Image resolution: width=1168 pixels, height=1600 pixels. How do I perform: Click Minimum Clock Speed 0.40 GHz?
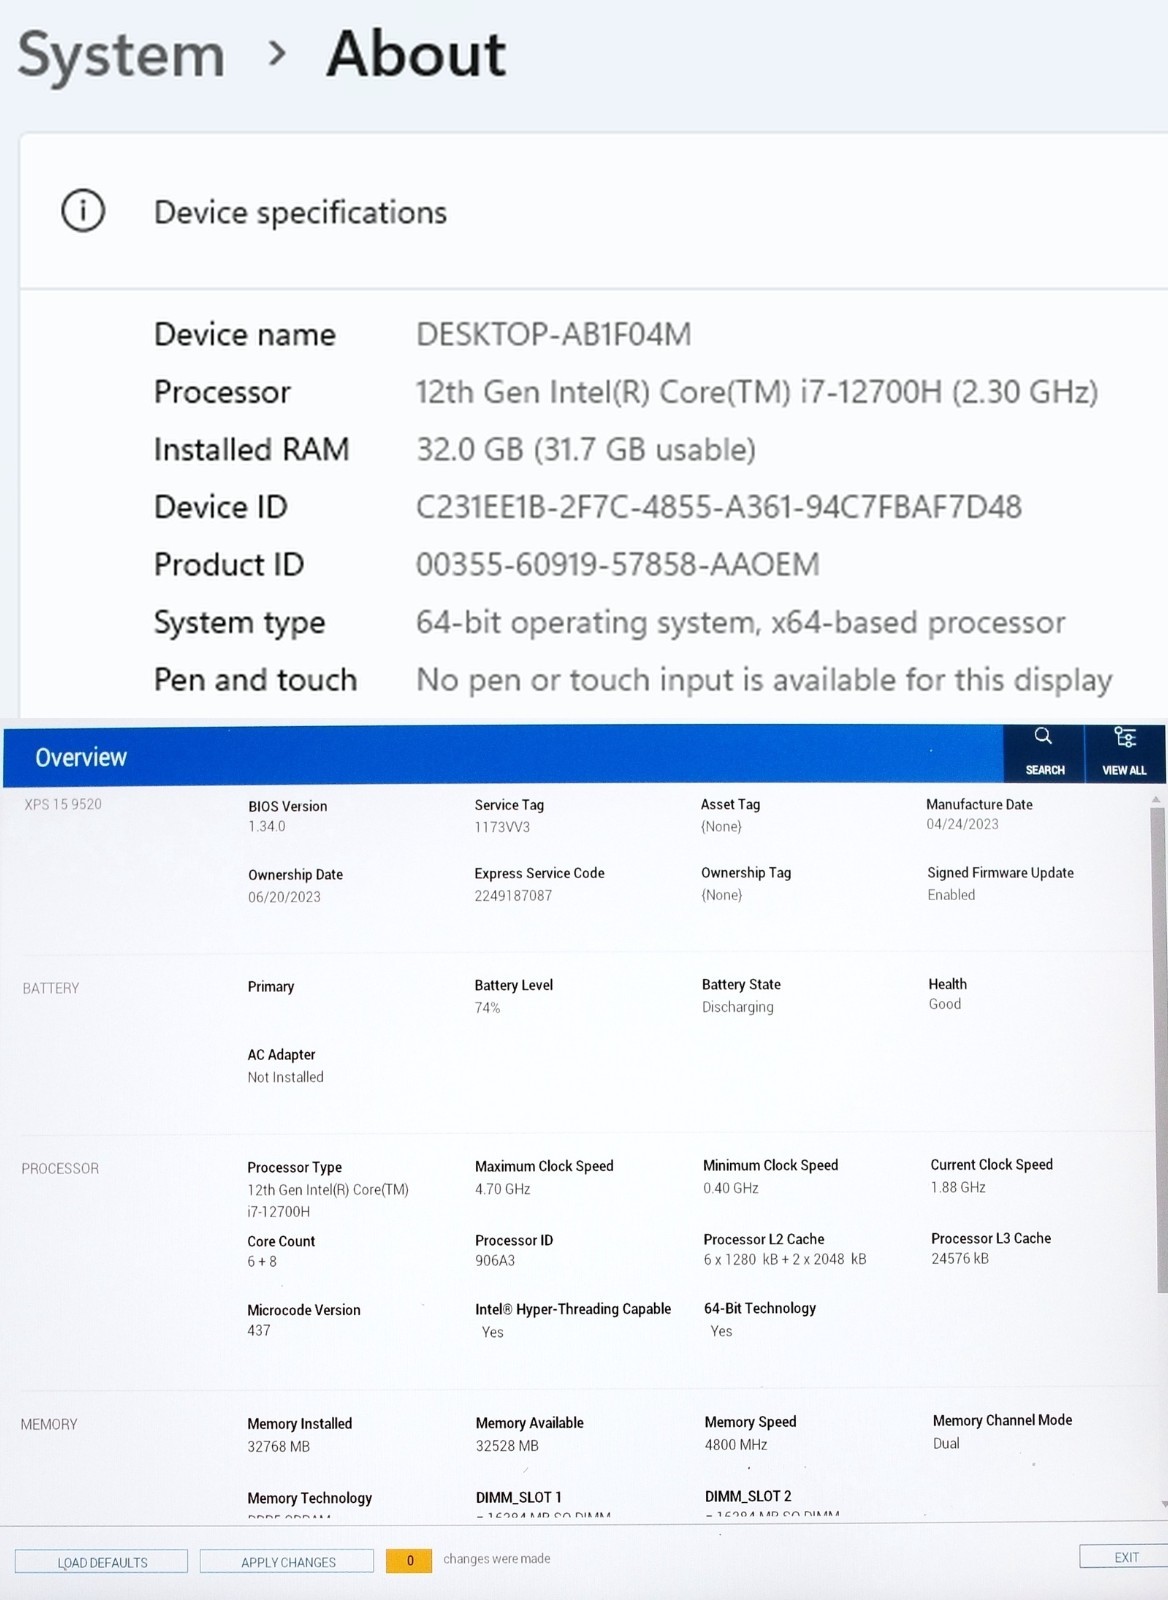pos(731,1188)
